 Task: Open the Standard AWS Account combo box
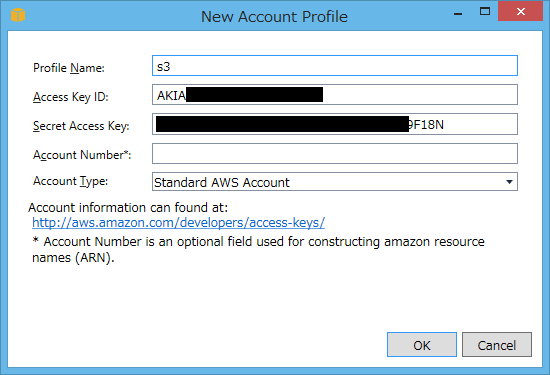pyautogui.click(x=335, y=182)
